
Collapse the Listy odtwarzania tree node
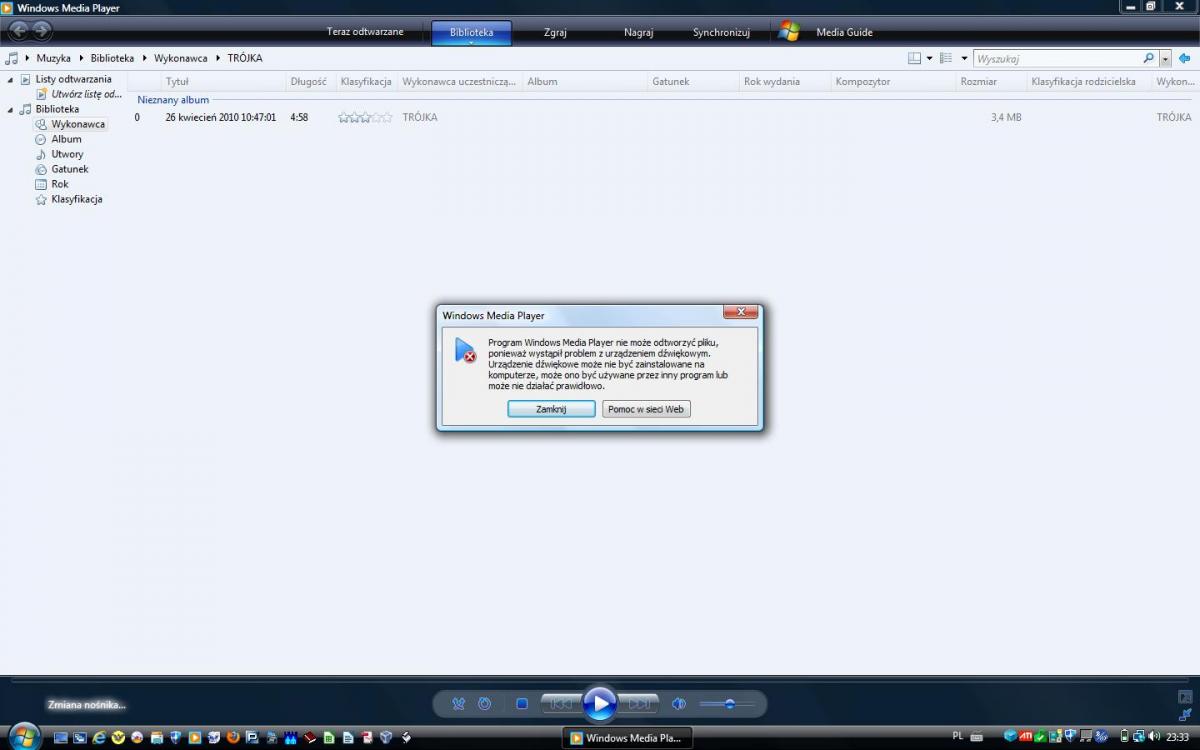coord(10,79)
